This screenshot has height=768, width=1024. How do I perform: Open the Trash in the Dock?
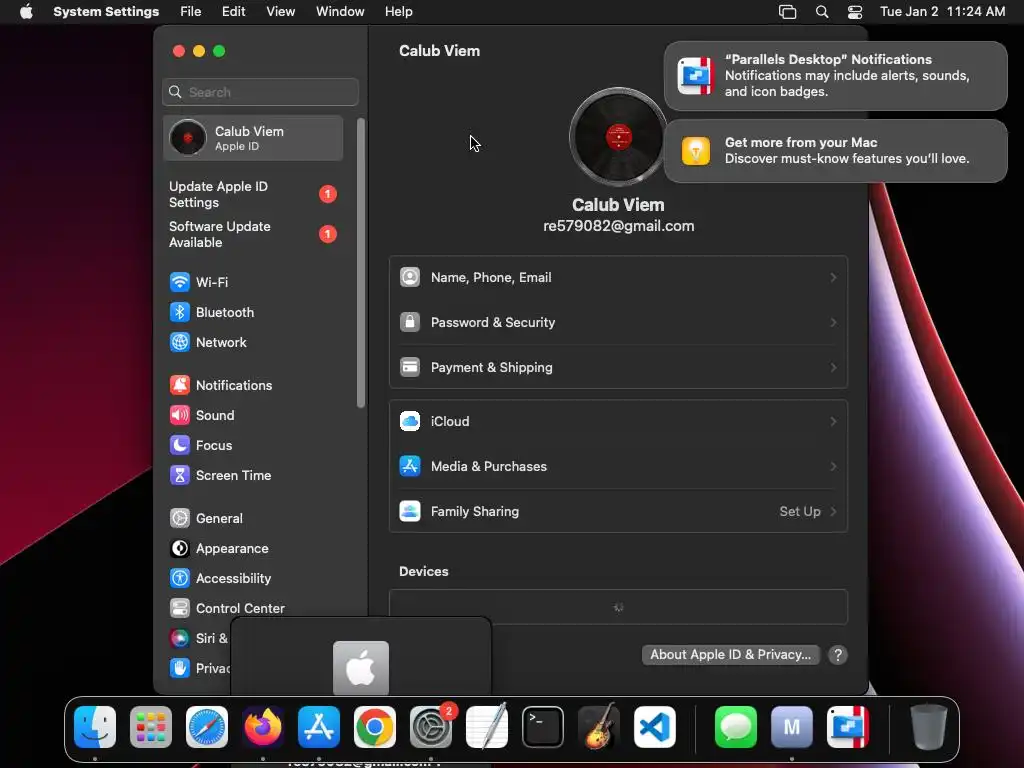pos(928,727)
